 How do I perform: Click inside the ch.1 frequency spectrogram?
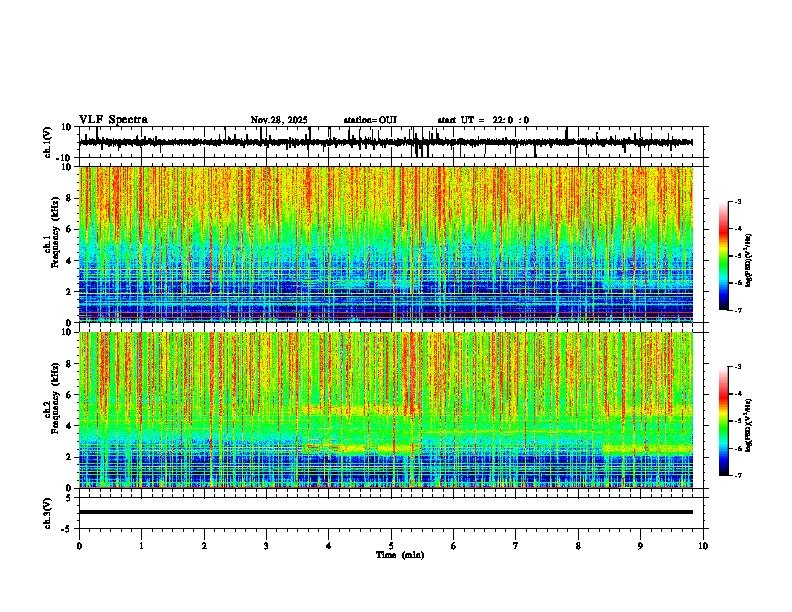[386, 244]
